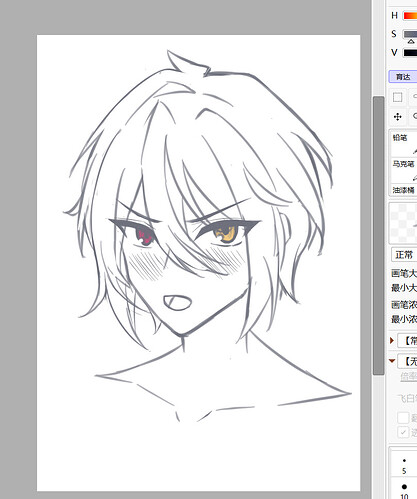Open the 正常 blend mode dropdown
Viewport: 417px width, 499px height.
click(x=404, y=255)
